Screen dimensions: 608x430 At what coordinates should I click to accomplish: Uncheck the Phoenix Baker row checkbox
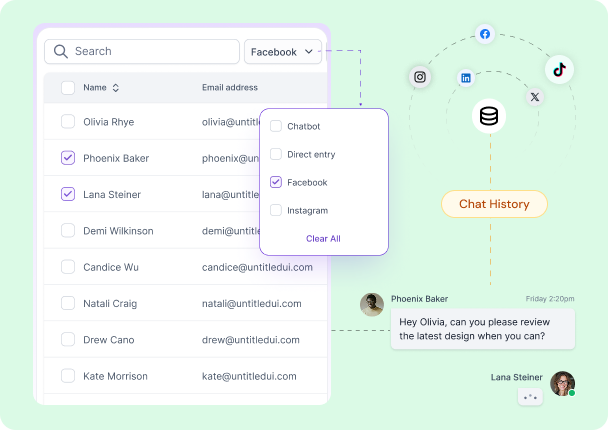(x=68, y=158)
